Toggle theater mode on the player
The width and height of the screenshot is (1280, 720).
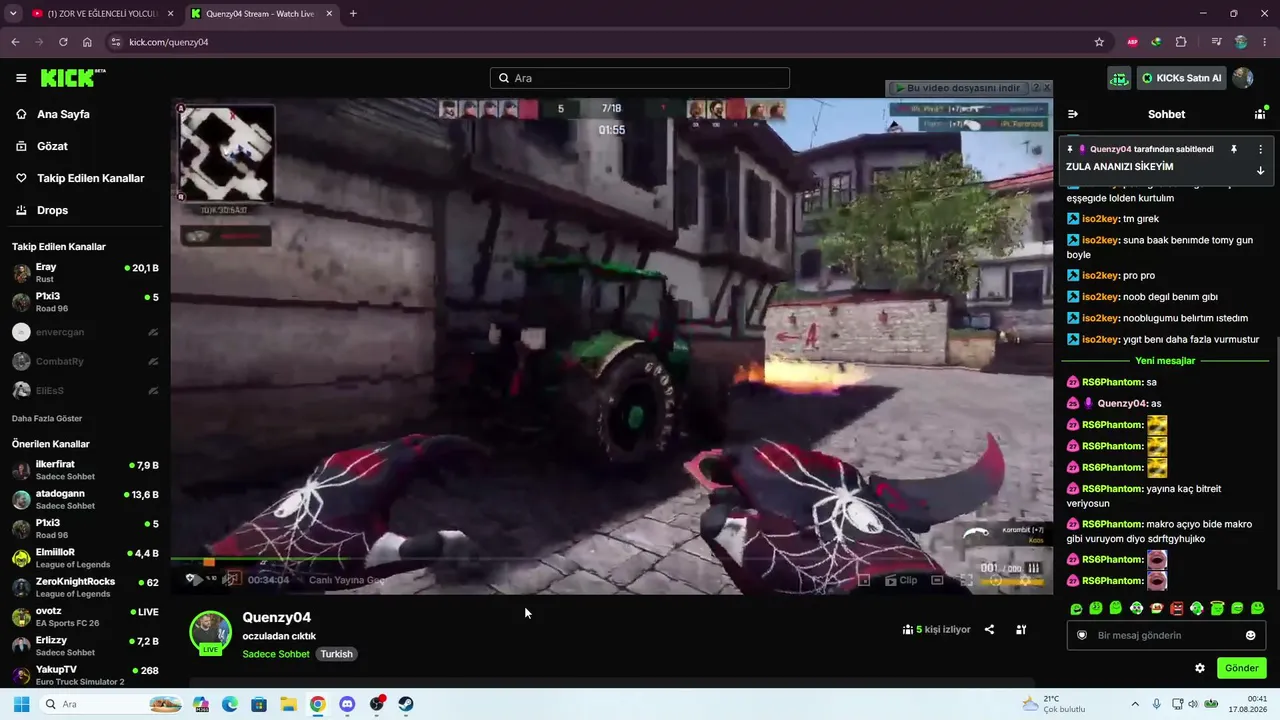(x=937, y=580)
